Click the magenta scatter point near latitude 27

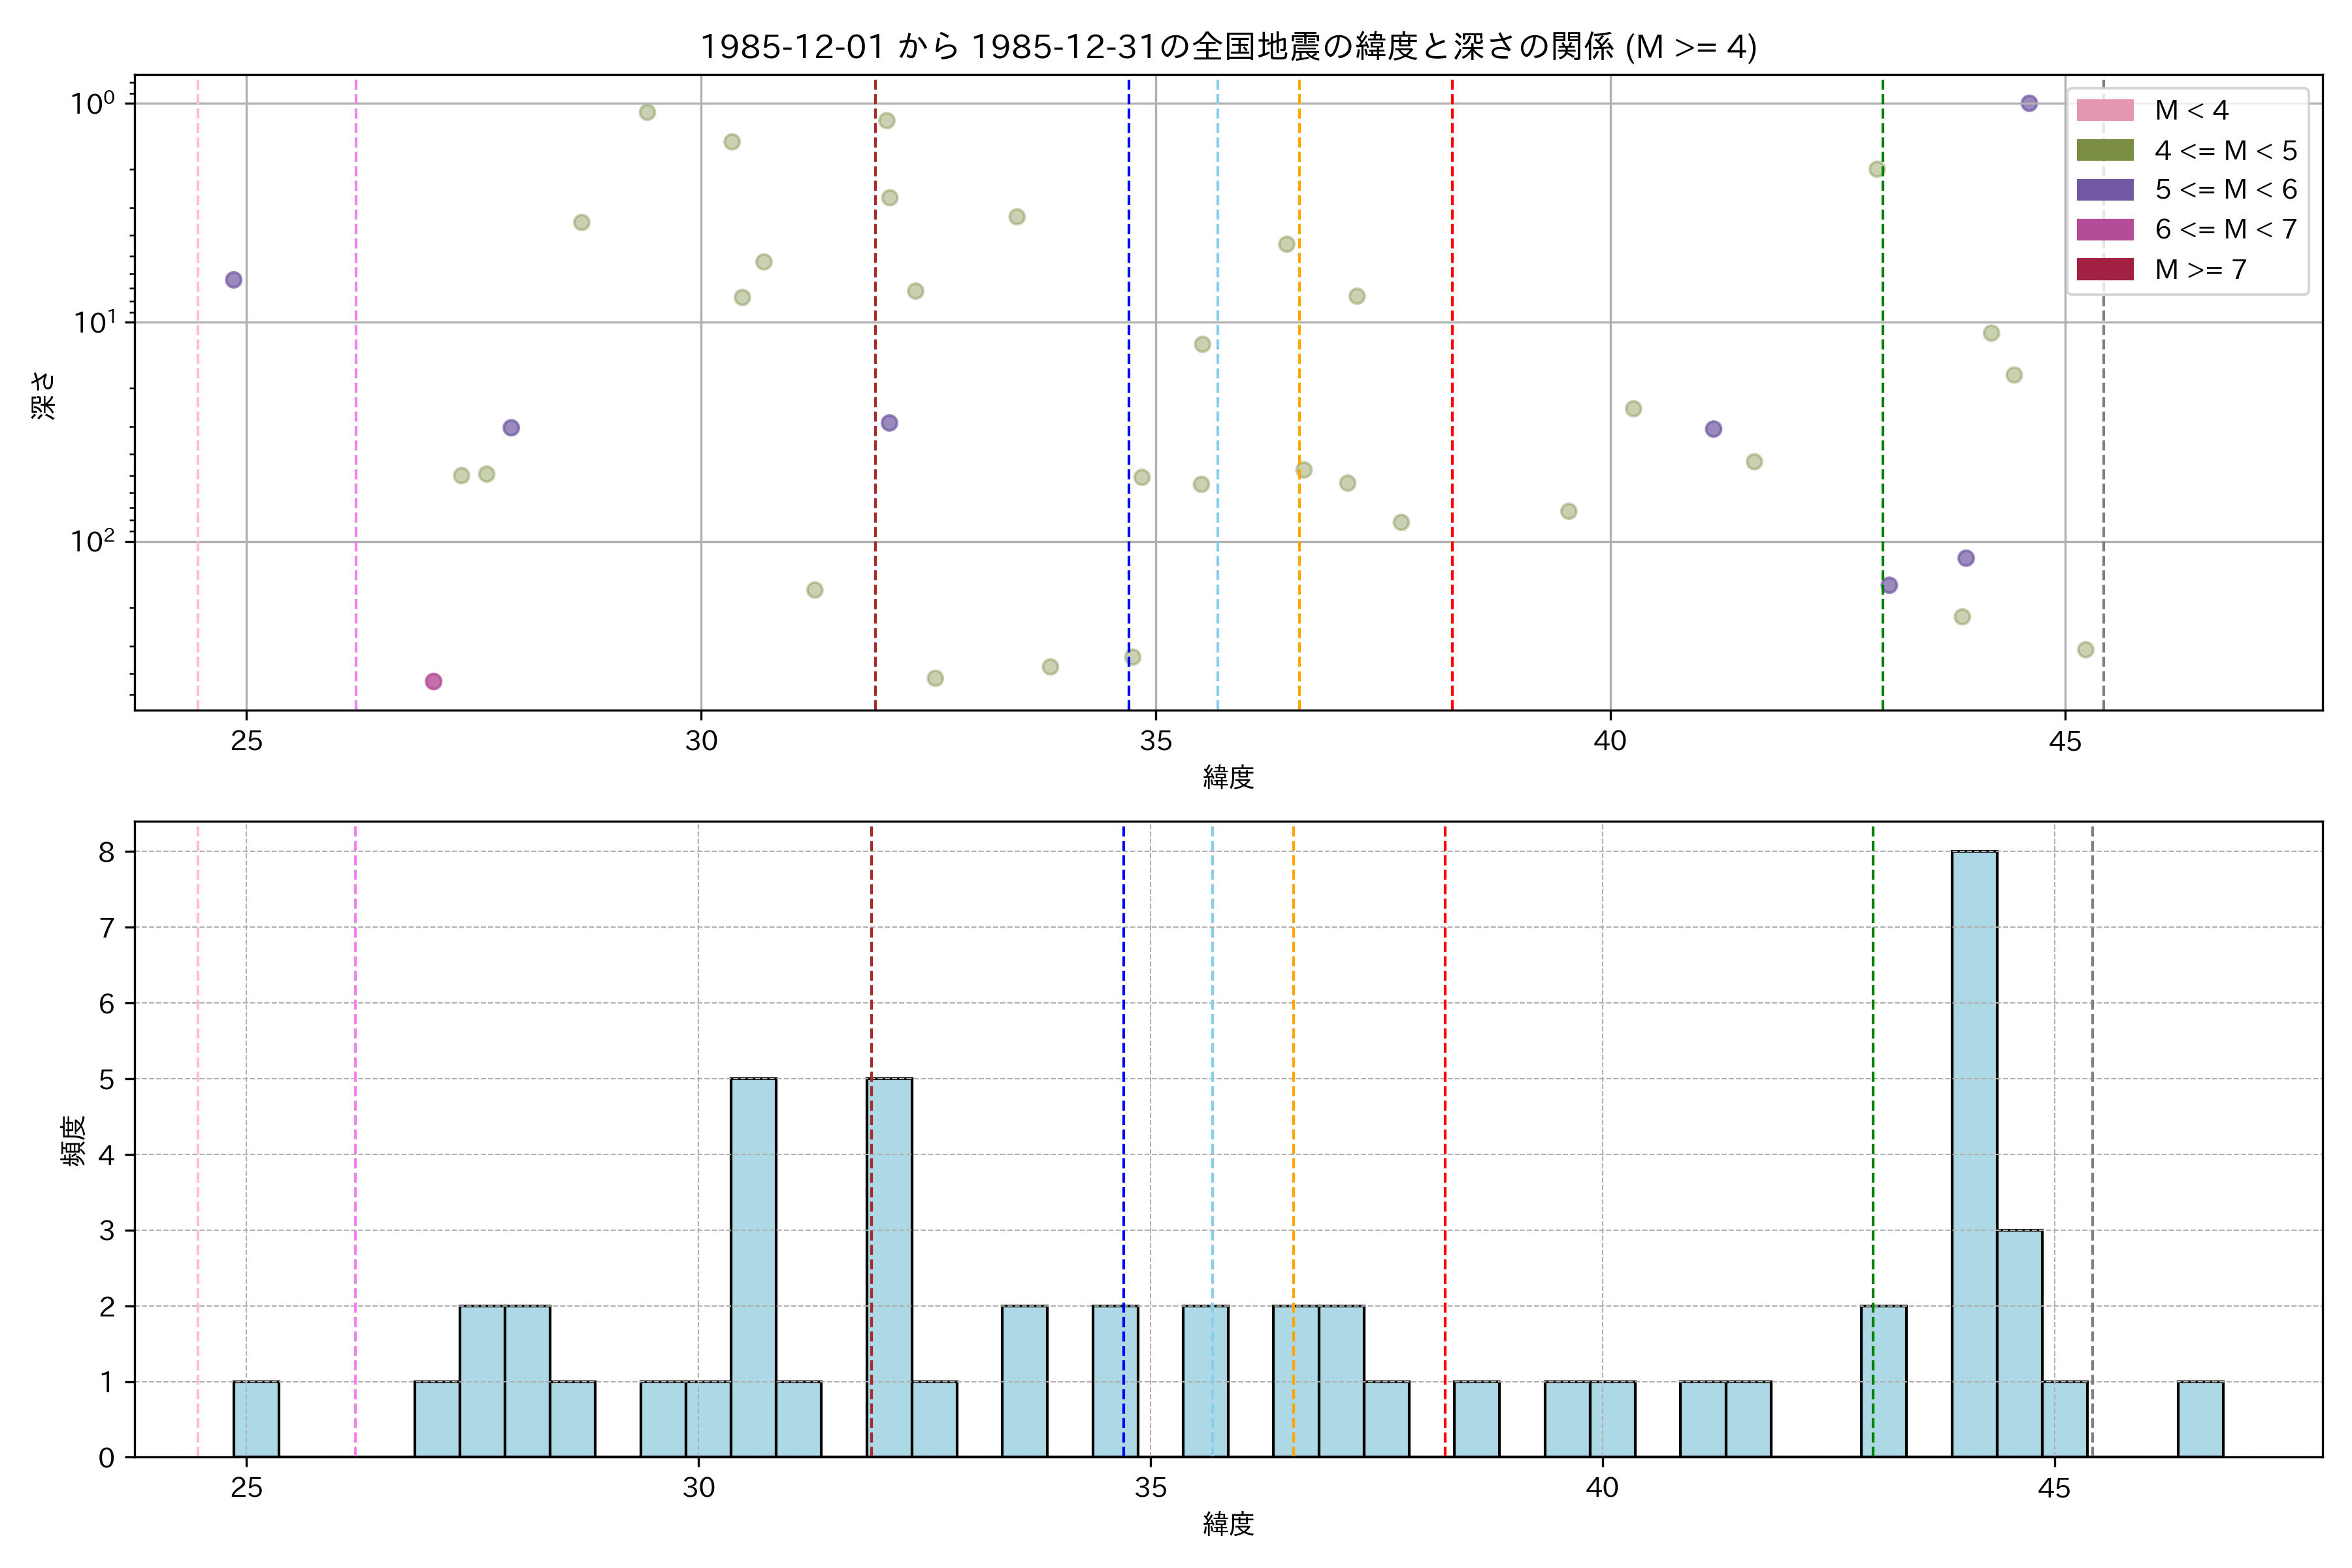[x=433, y=682]
